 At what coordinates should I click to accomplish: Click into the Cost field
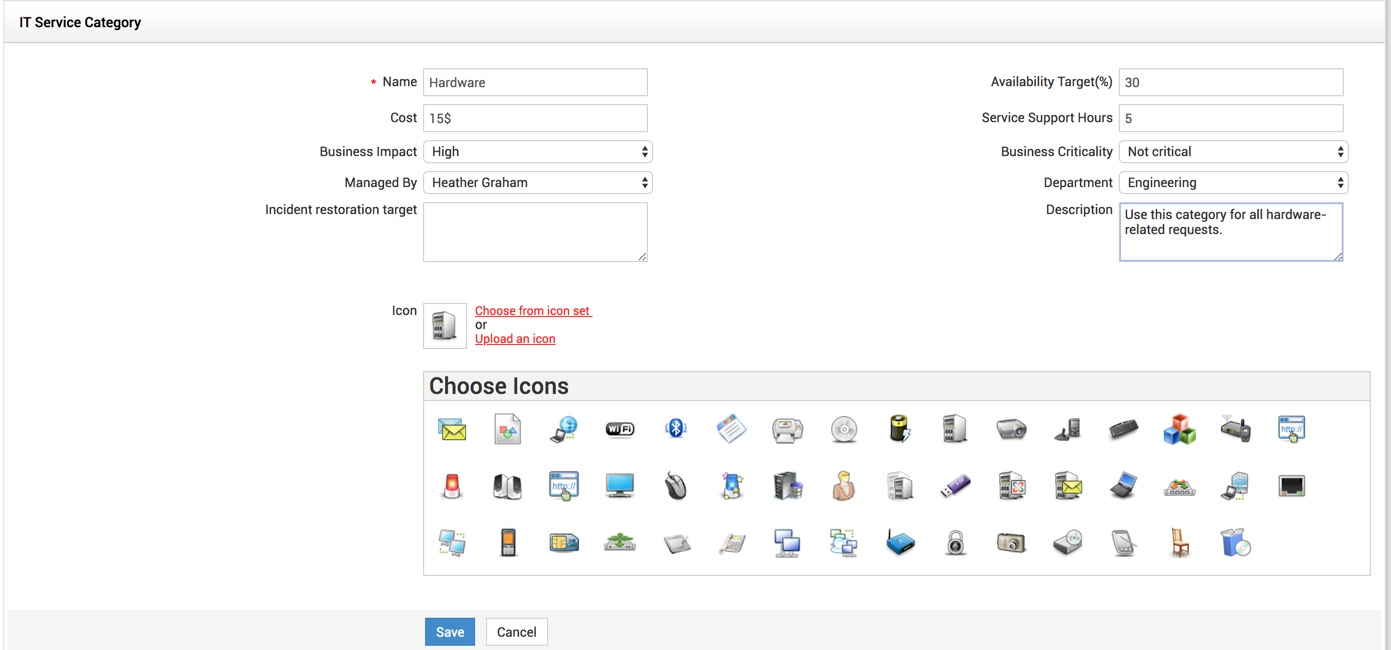[x=535, y=118]
